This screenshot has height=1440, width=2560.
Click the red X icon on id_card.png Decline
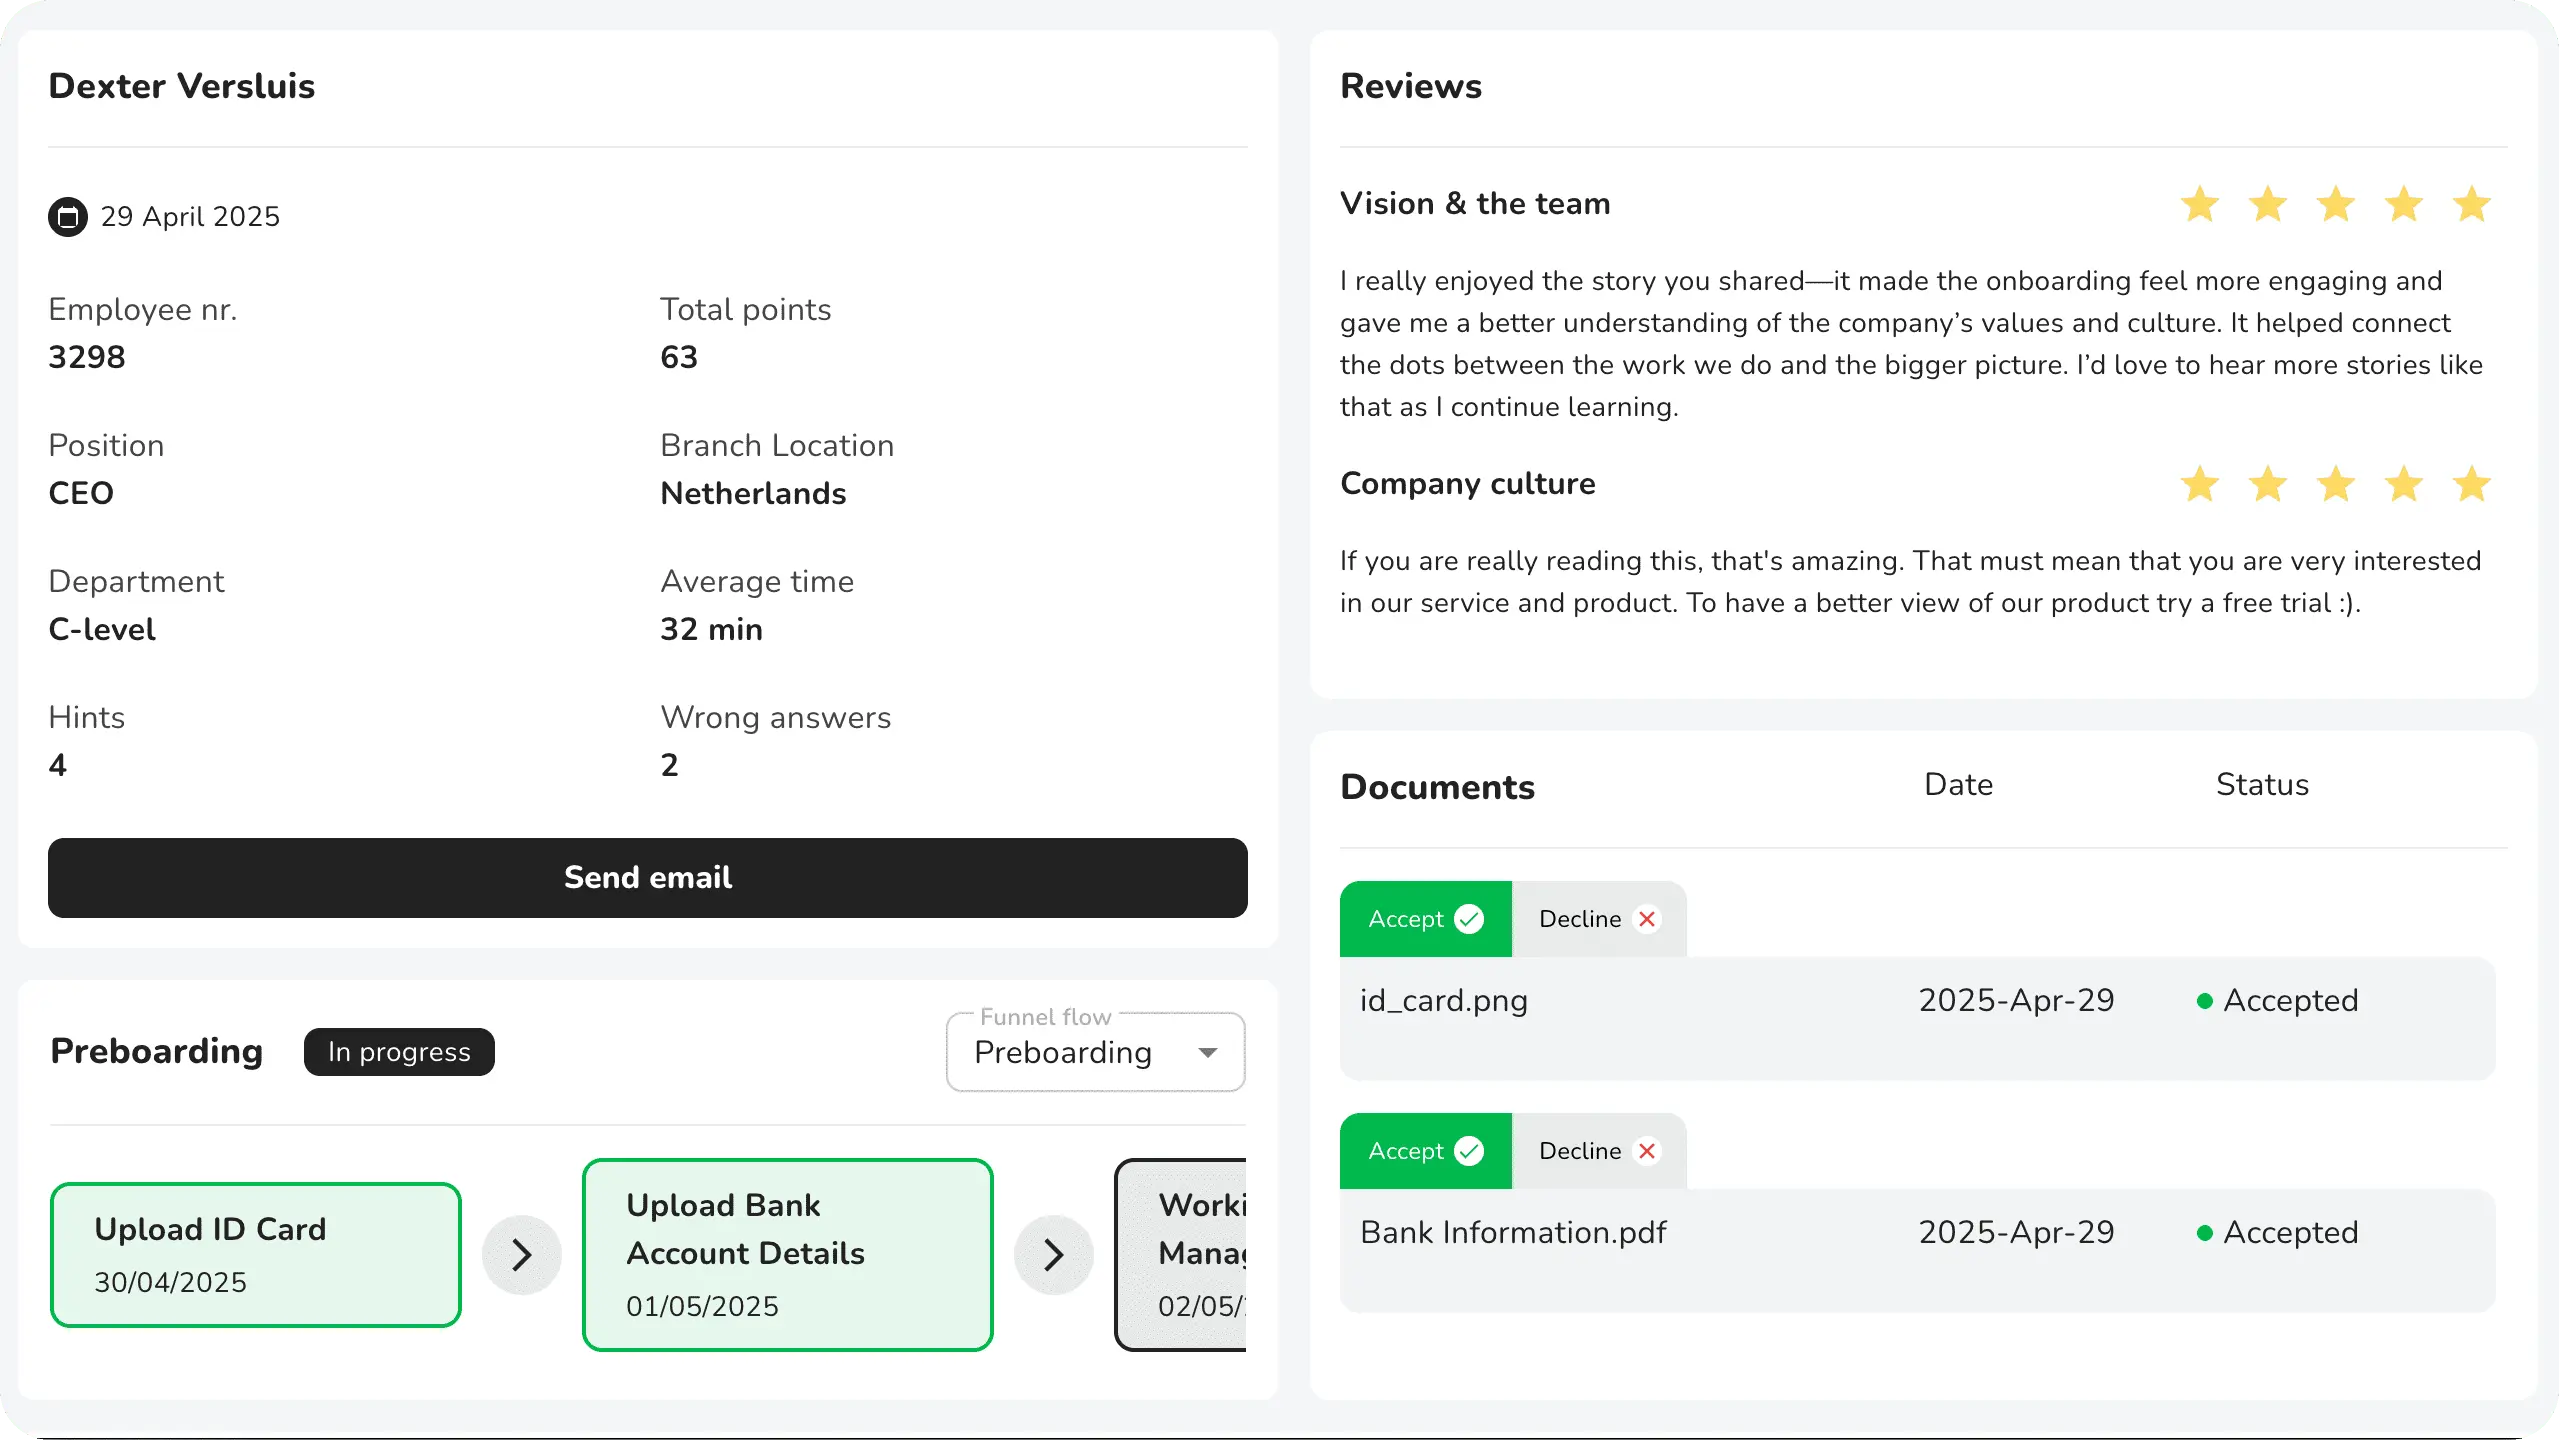click(x=1647, y=919)
